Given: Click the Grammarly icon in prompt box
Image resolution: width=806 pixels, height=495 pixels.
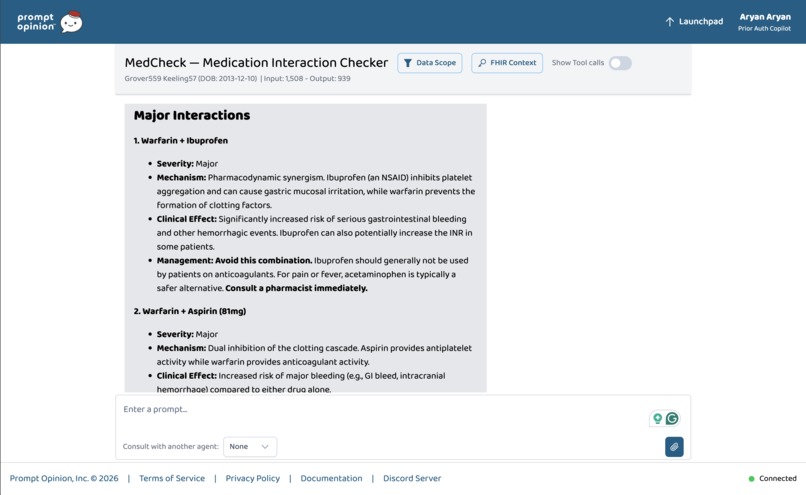Looking at the screenshot, I should (x=672, y=418).
